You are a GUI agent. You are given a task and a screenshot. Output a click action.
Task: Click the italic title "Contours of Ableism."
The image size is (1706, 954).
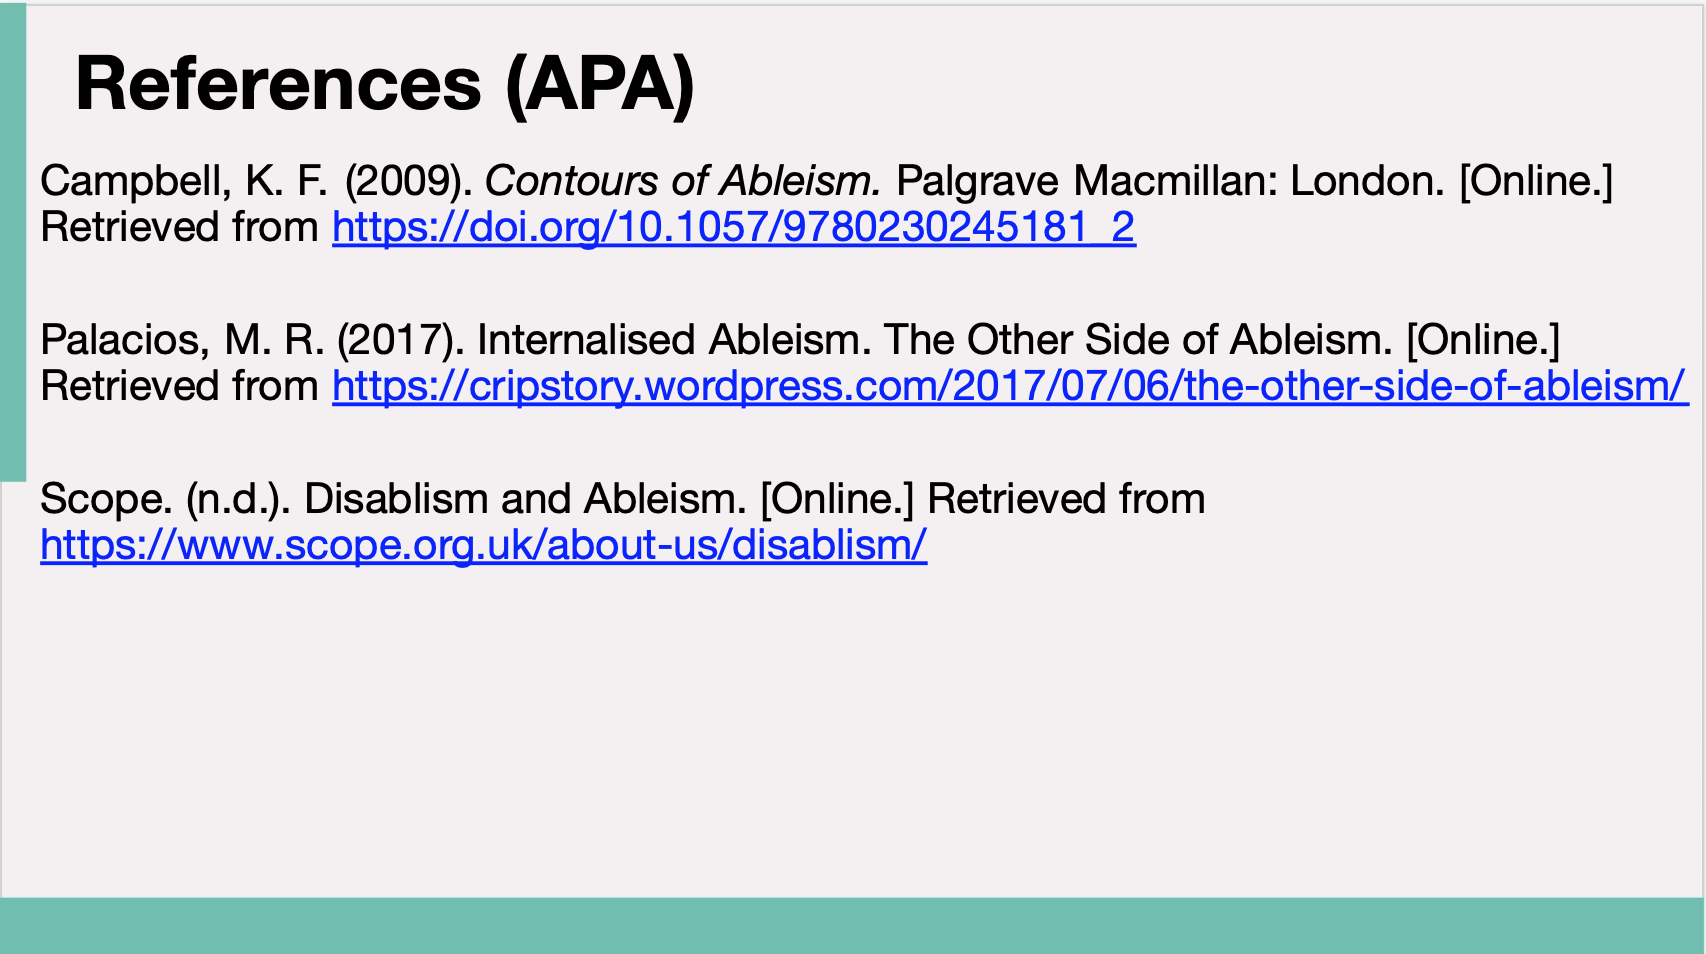click(683, 181)
